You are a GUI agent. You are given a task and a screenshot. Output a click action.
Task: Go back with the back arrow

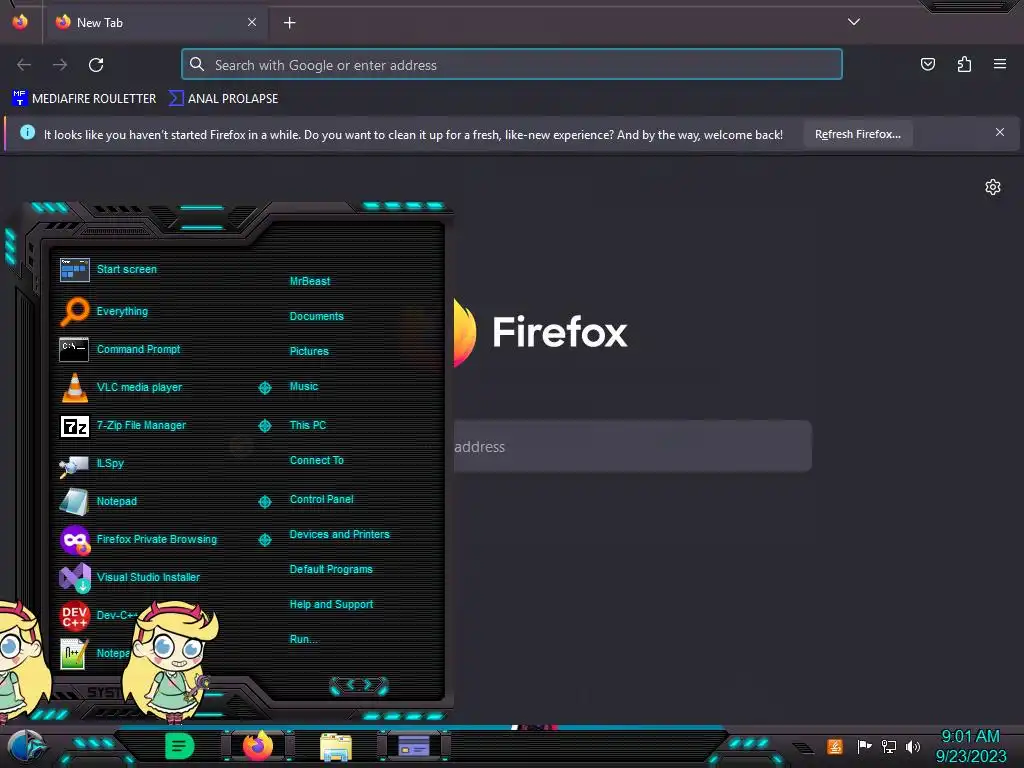[24, 65]
